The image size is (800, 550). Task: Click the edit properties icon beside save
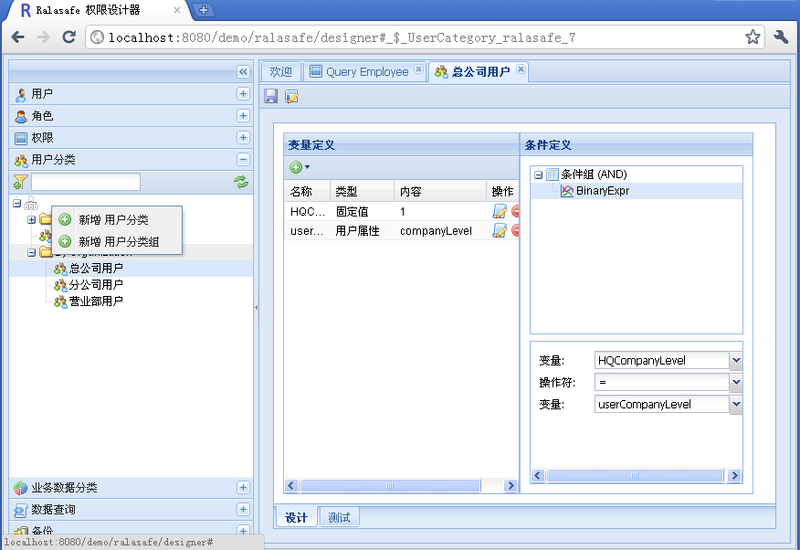pos(292,96)
